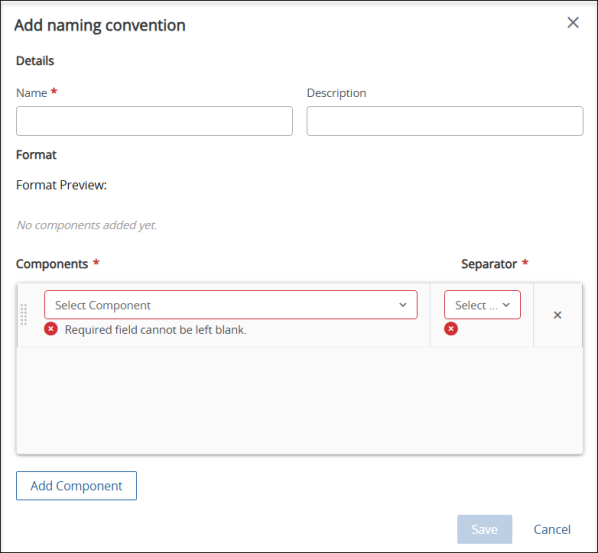Click the Description input field
The image size is (598, 553).
click(445, 121)
